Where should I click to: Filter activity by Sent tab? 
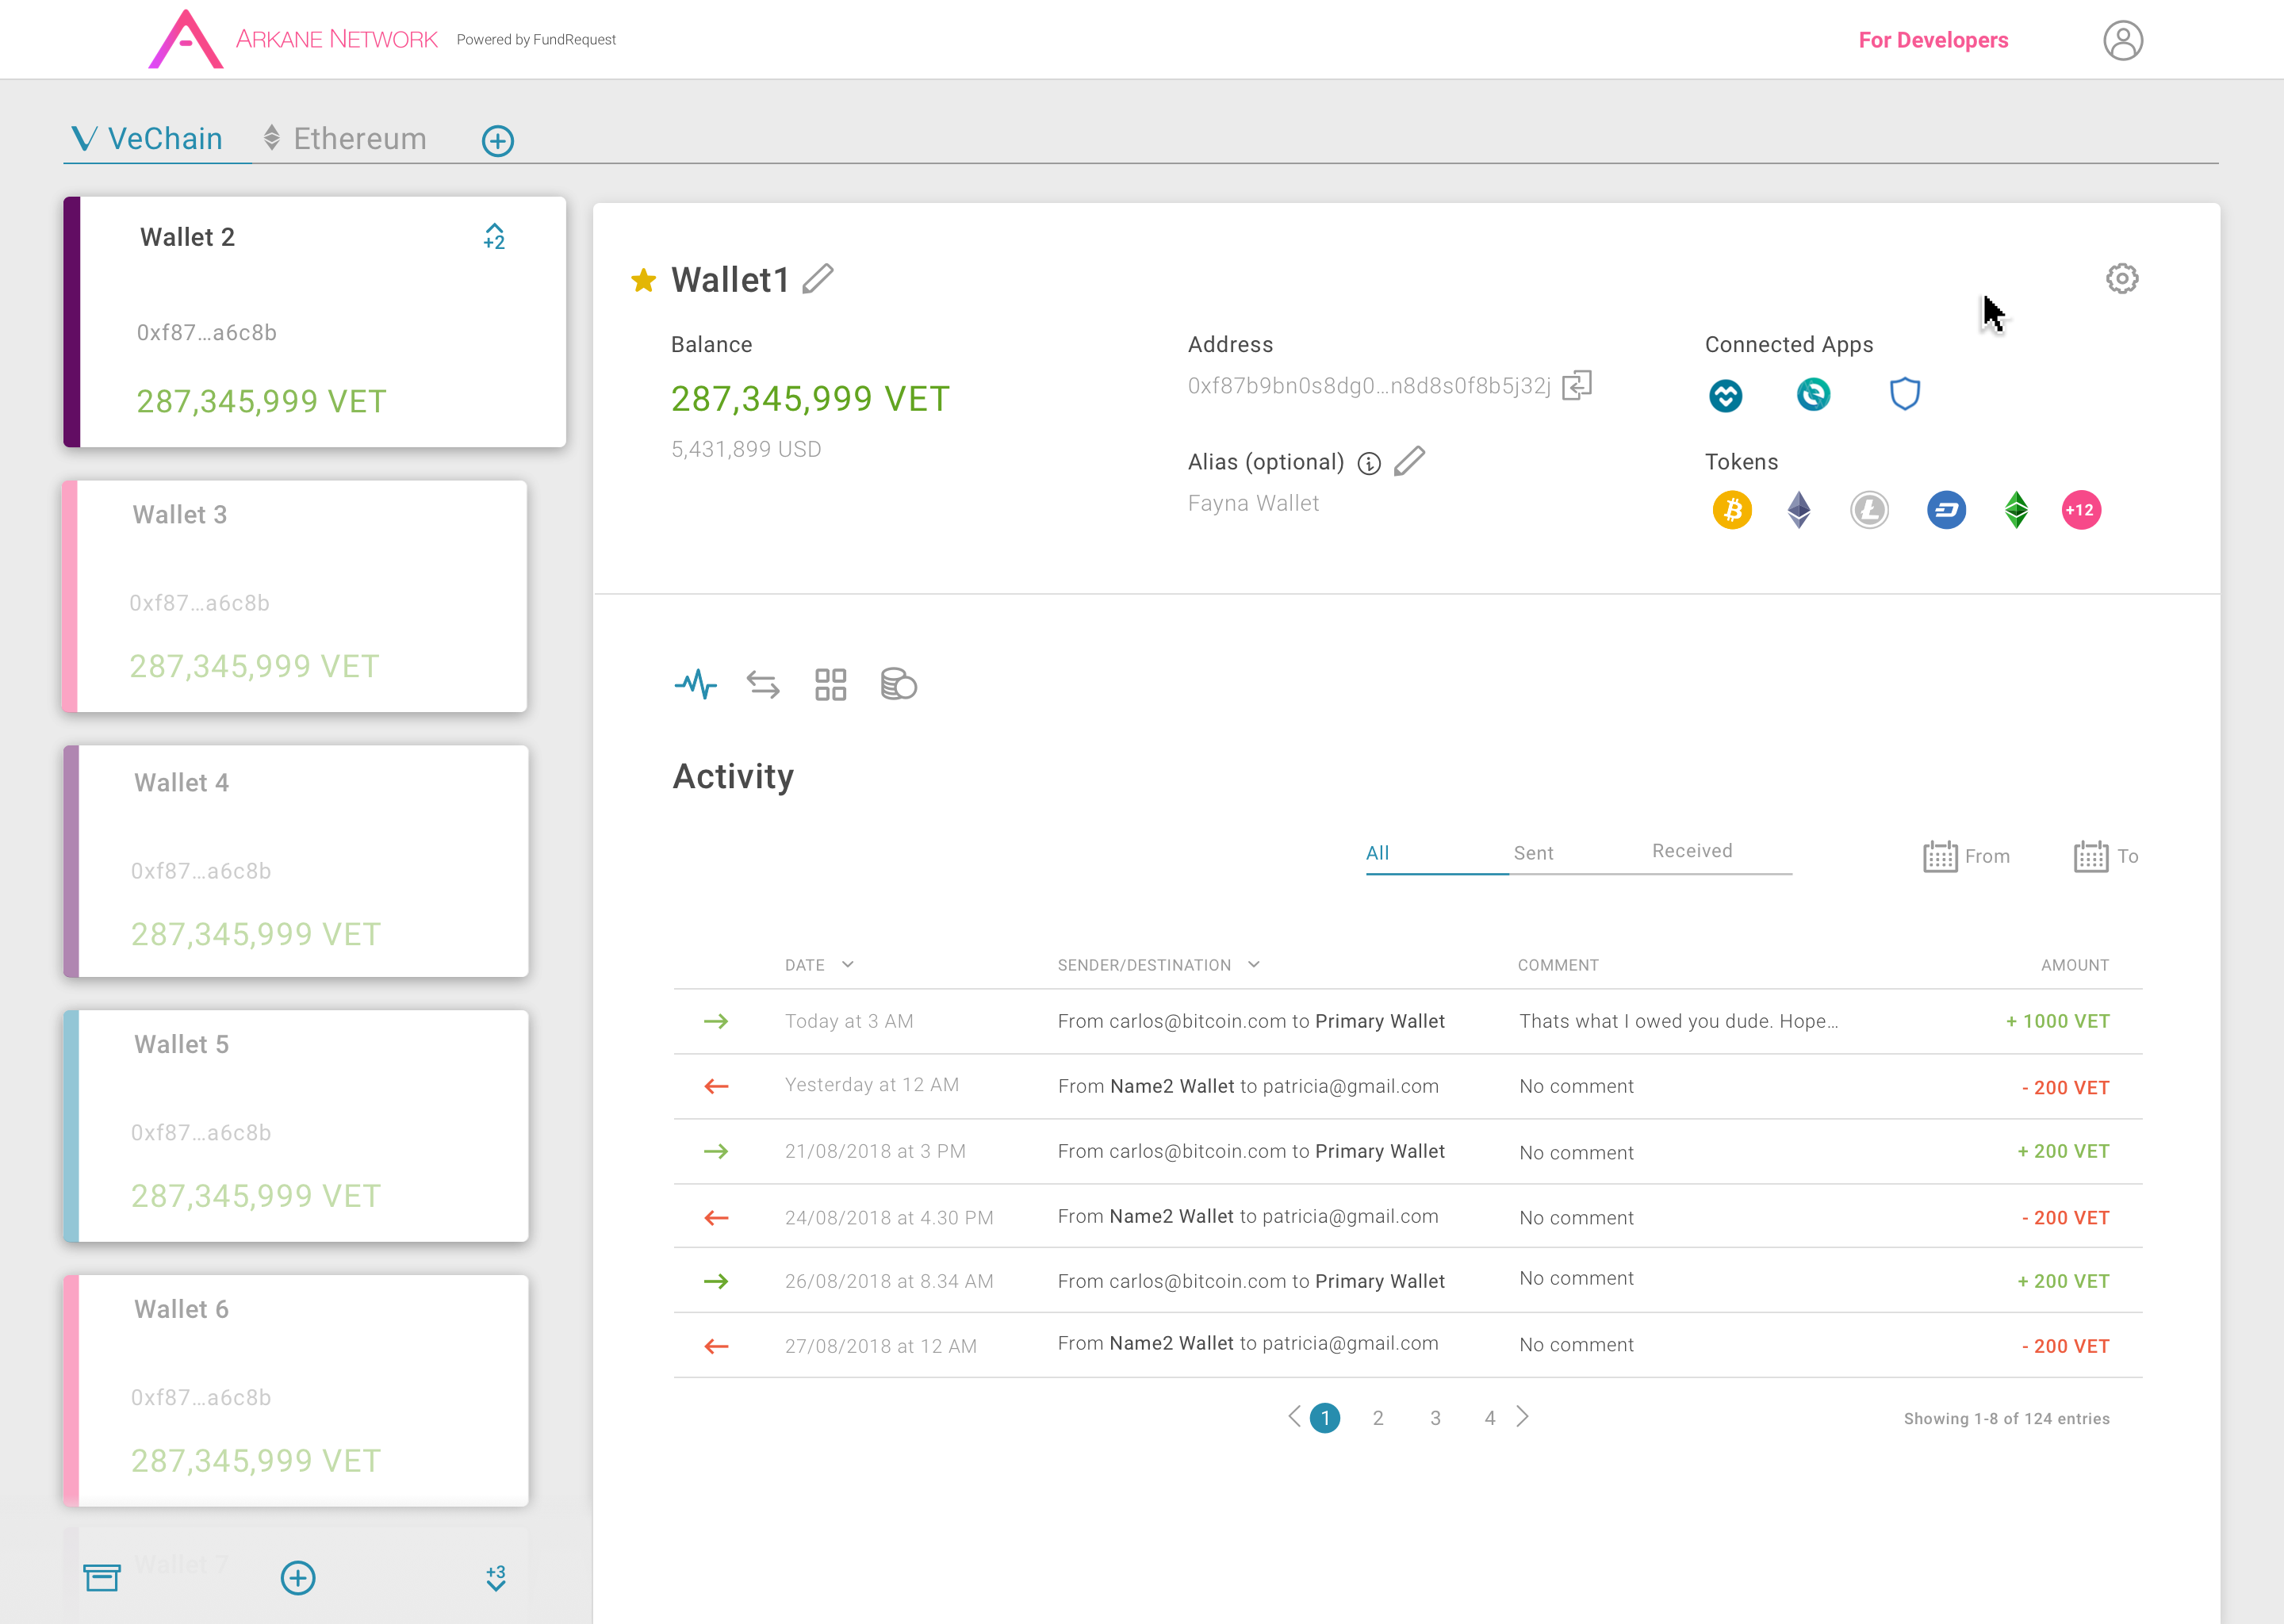[1533, 852]
